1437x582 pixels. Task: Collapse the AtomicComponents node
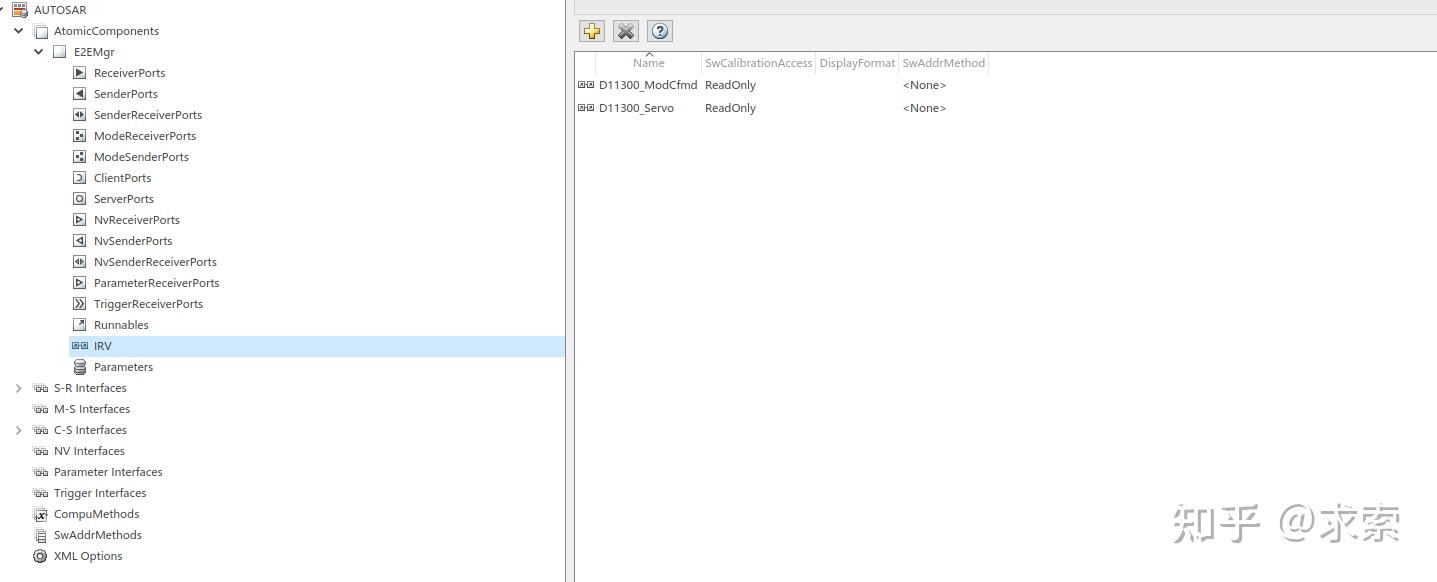coord(19,31)
